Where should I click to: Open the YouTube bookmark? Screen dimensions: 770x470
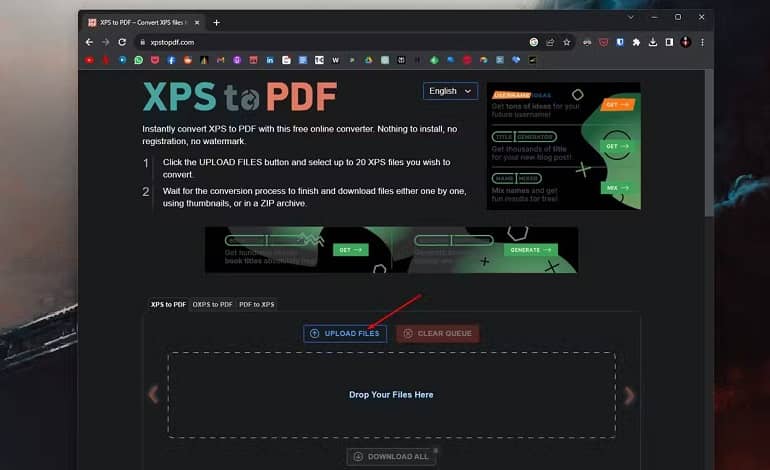[89, 60]
